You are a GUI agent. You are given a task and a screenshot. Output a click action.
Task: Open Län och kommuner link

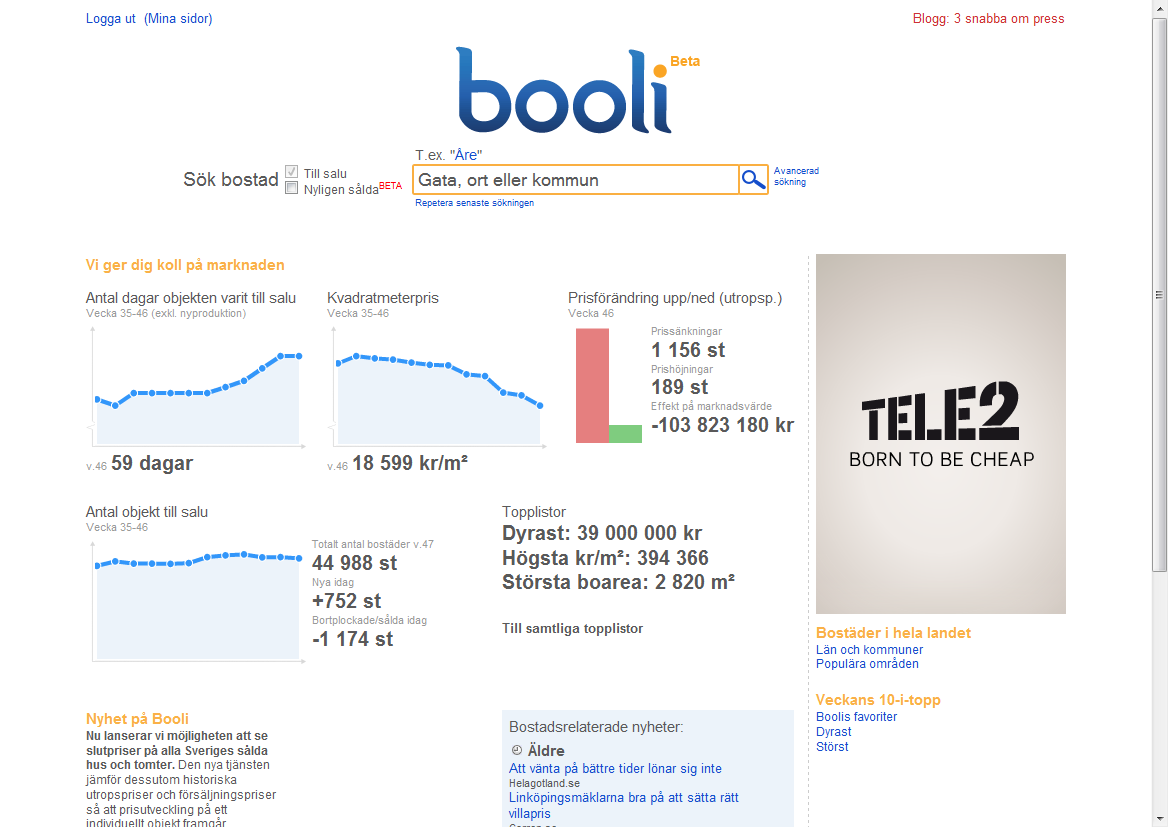[x=869, y=650]
